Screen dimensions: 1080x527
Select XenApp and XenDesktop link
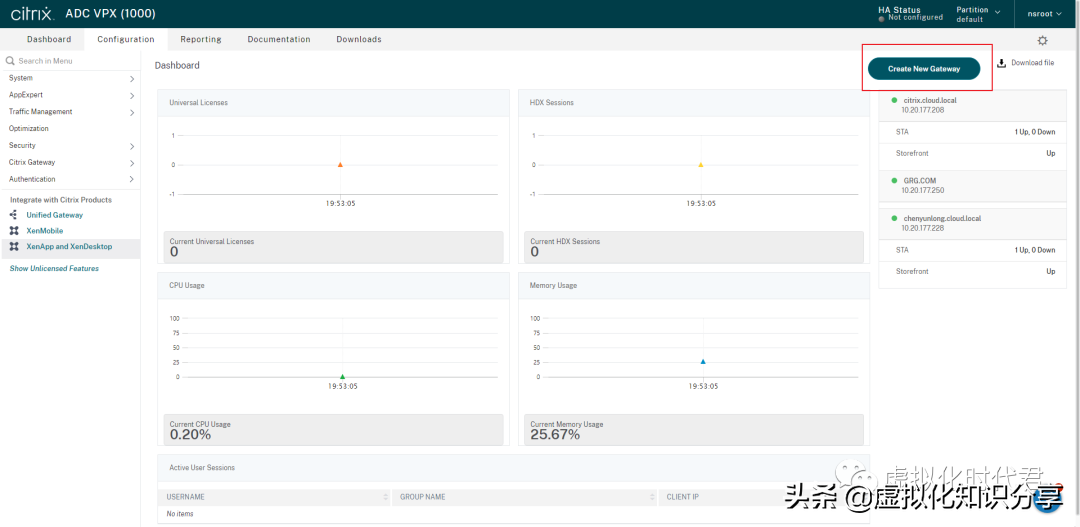(x=69, y=247)
